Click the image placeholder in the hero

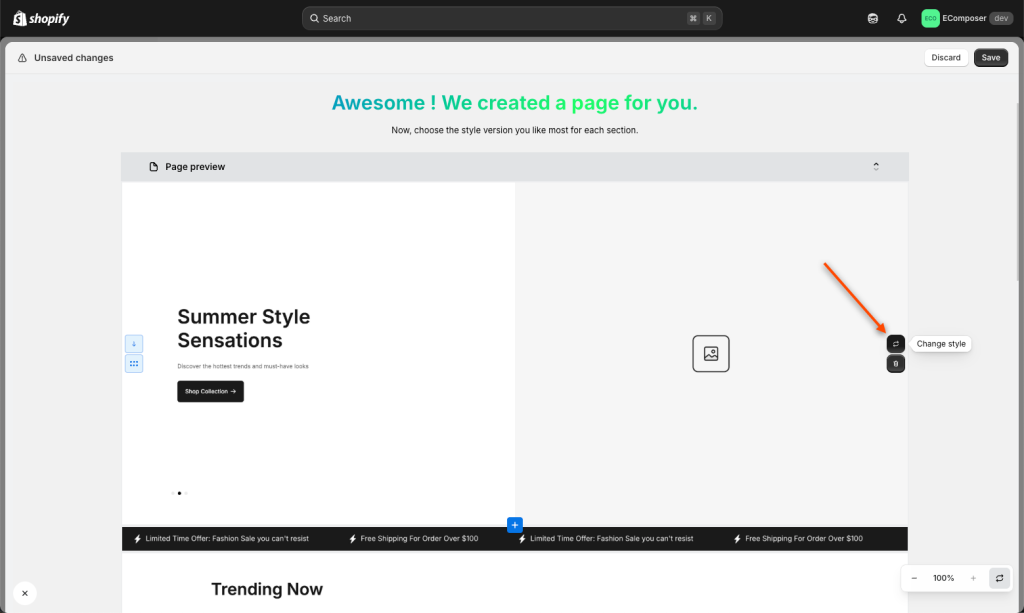(x=711, y=354)
